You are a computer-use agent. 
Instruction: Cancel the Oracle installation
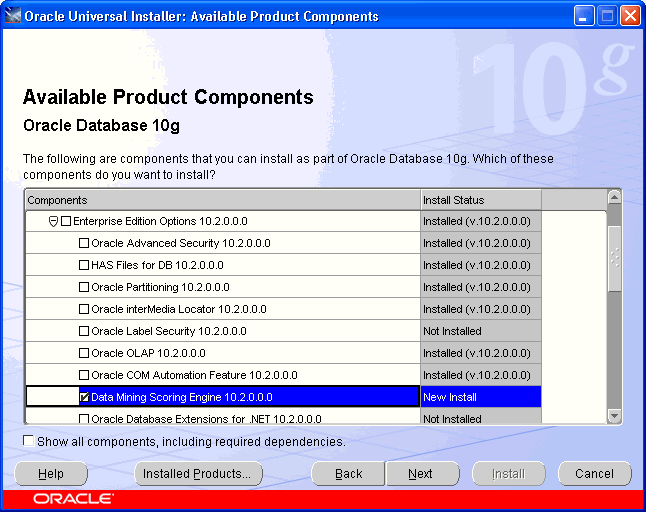pyautogui.click(x=595, y=474)
